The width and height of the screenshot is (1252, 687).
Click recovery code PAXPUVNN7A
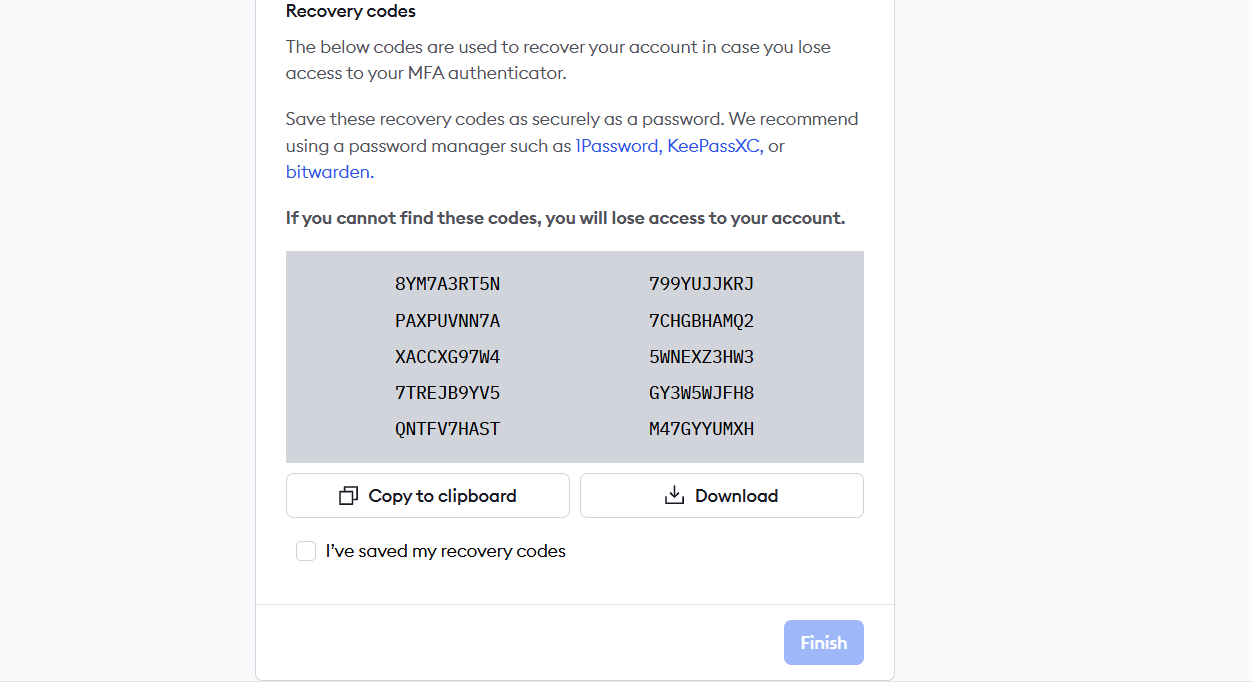click(447, 321)
